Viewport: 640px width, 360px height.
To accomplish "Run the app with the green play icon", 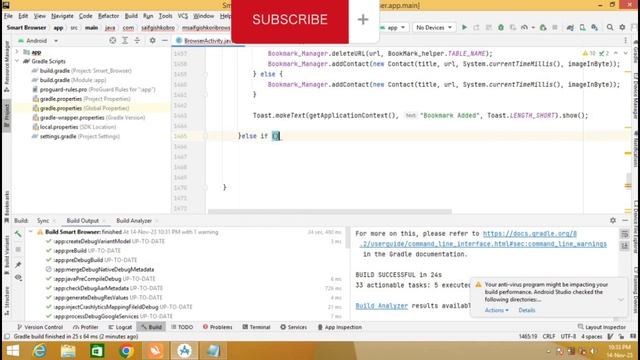I will click(x=464, y=27).
